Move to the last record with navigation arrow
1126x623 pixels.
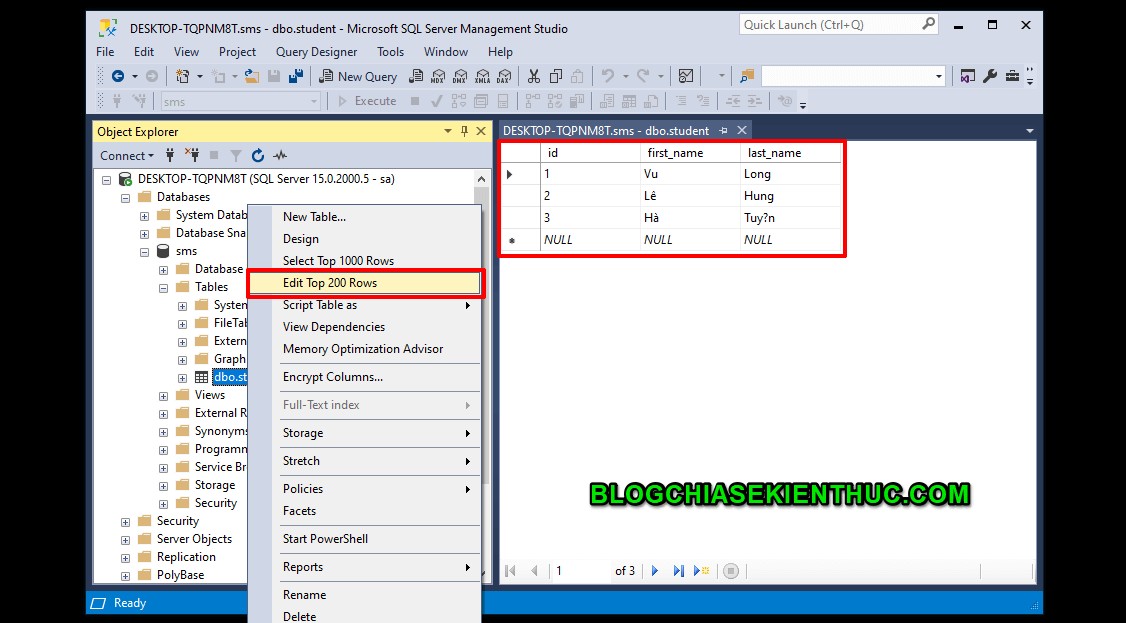click(679, 571)
